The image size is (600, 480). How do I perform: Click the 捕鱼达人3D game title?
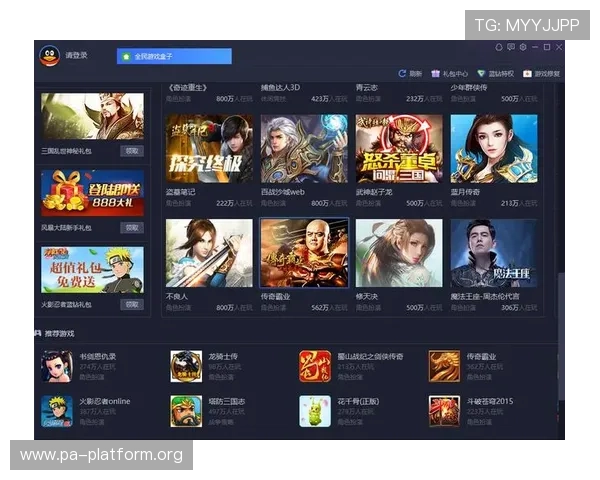click(x=280, y=88)
